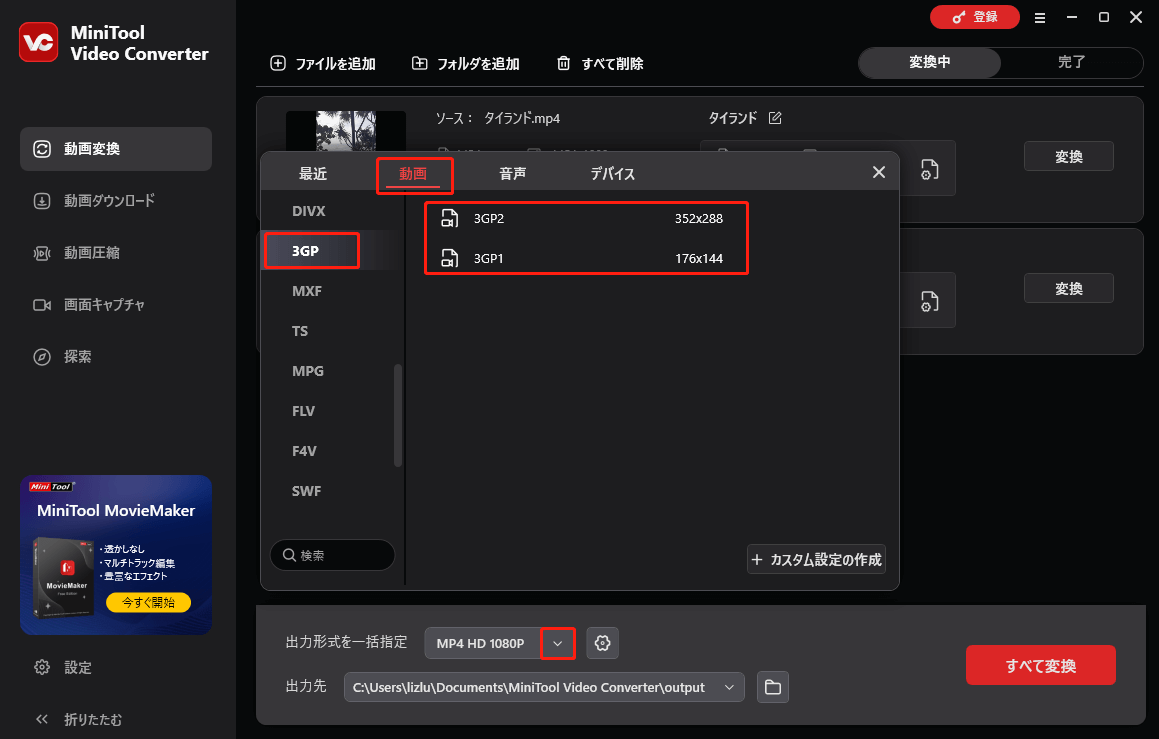Image resolution: width=1159 pixels, height=739 pixels.
Task: Select the 3GP1 176x144 preset
Action: 586,258
